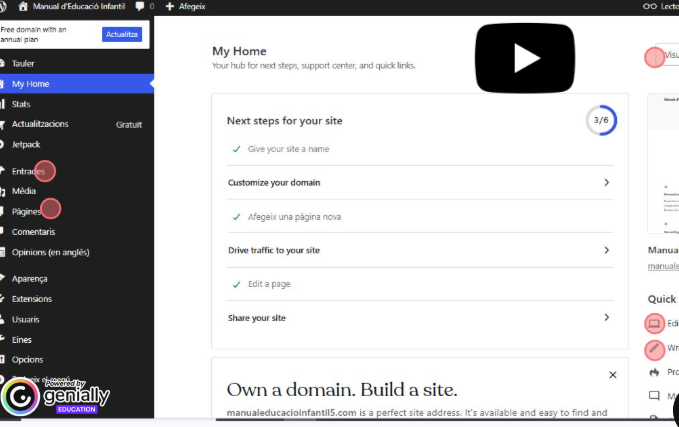
Task: Click the Gratuït plan label
Action: click(129, 125)
